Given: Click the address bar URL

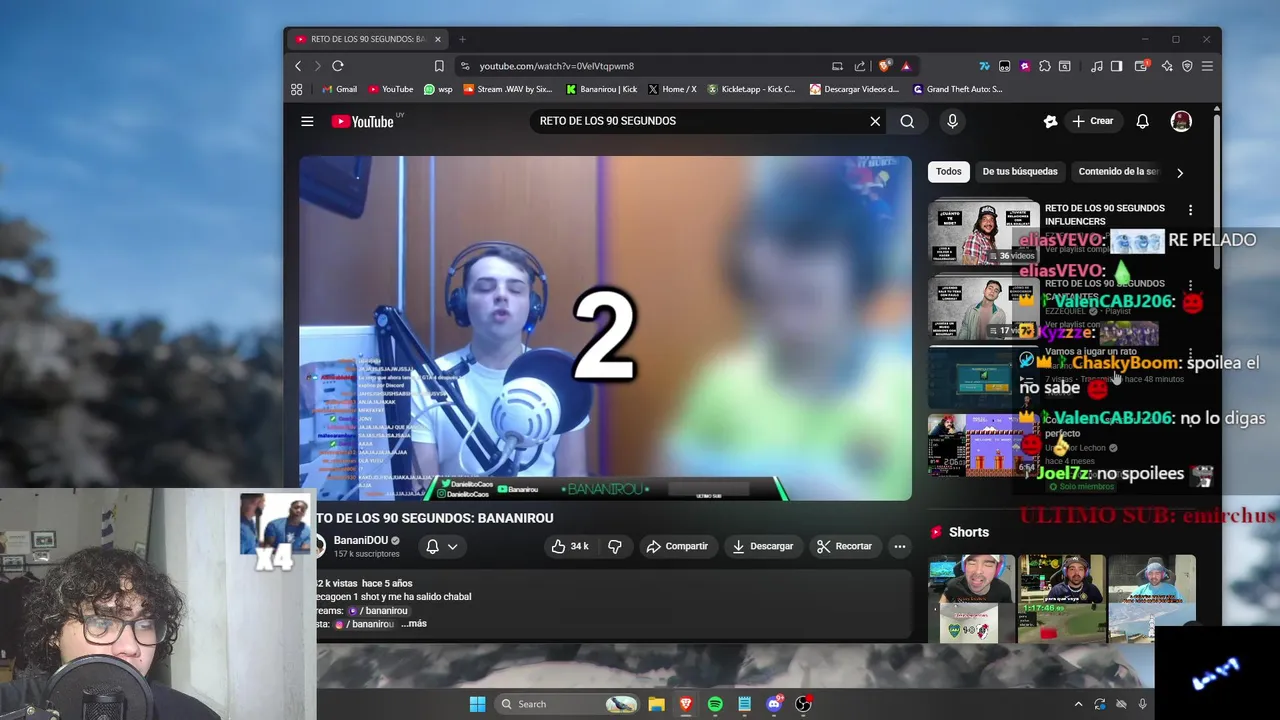Looking at the screenshot, I should (556, 66).
